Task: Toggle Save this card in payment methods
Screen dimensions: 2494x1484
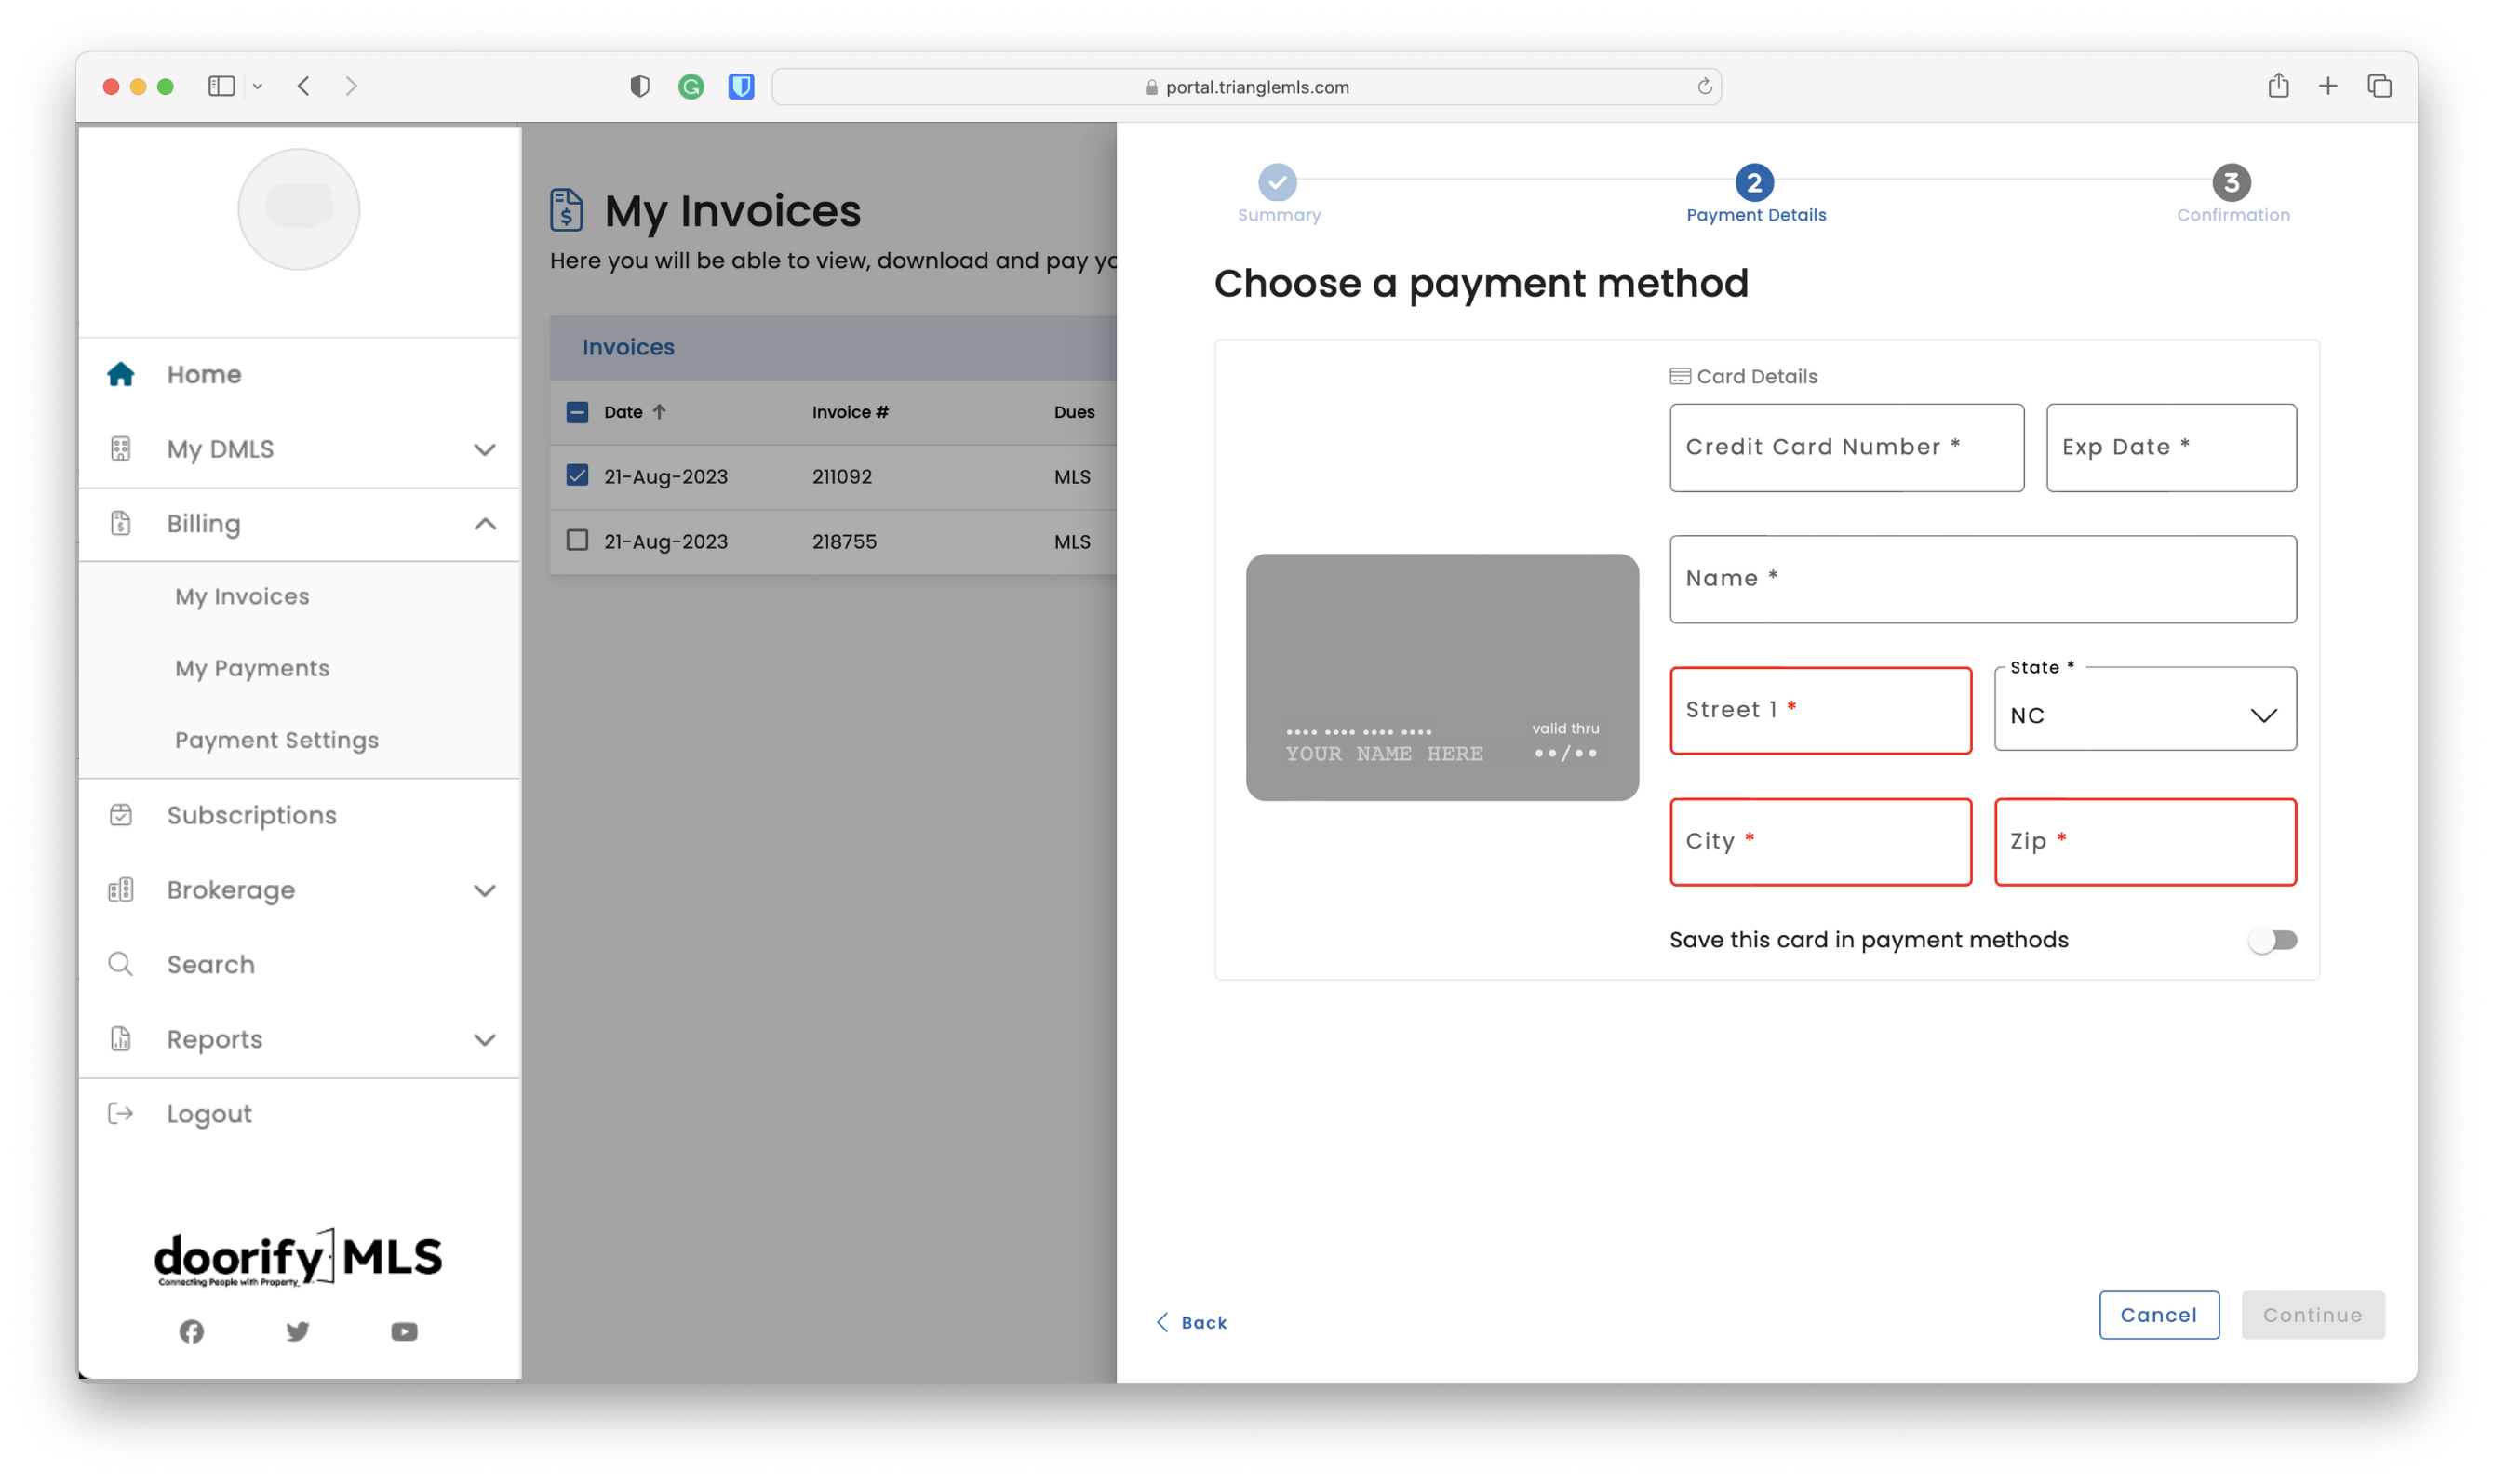Action: coord(2272,940)
